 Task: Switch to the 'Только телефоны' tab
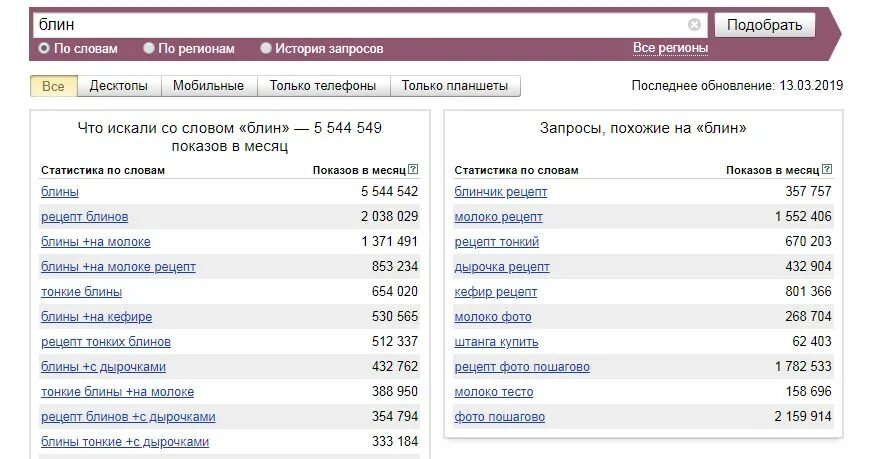[x=323, y=86]
